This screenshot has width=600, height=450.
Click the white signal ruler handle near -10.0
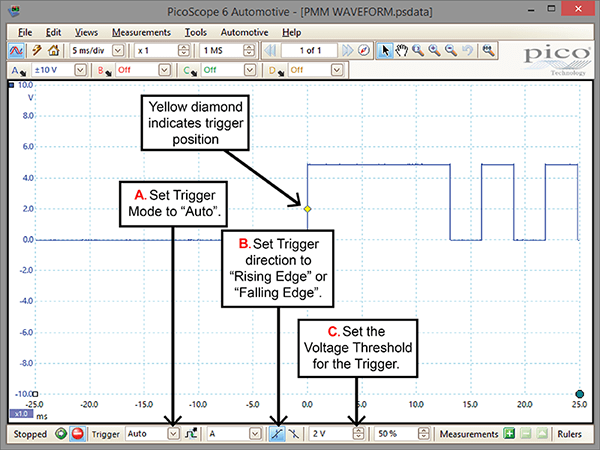[x=36, y=394]
